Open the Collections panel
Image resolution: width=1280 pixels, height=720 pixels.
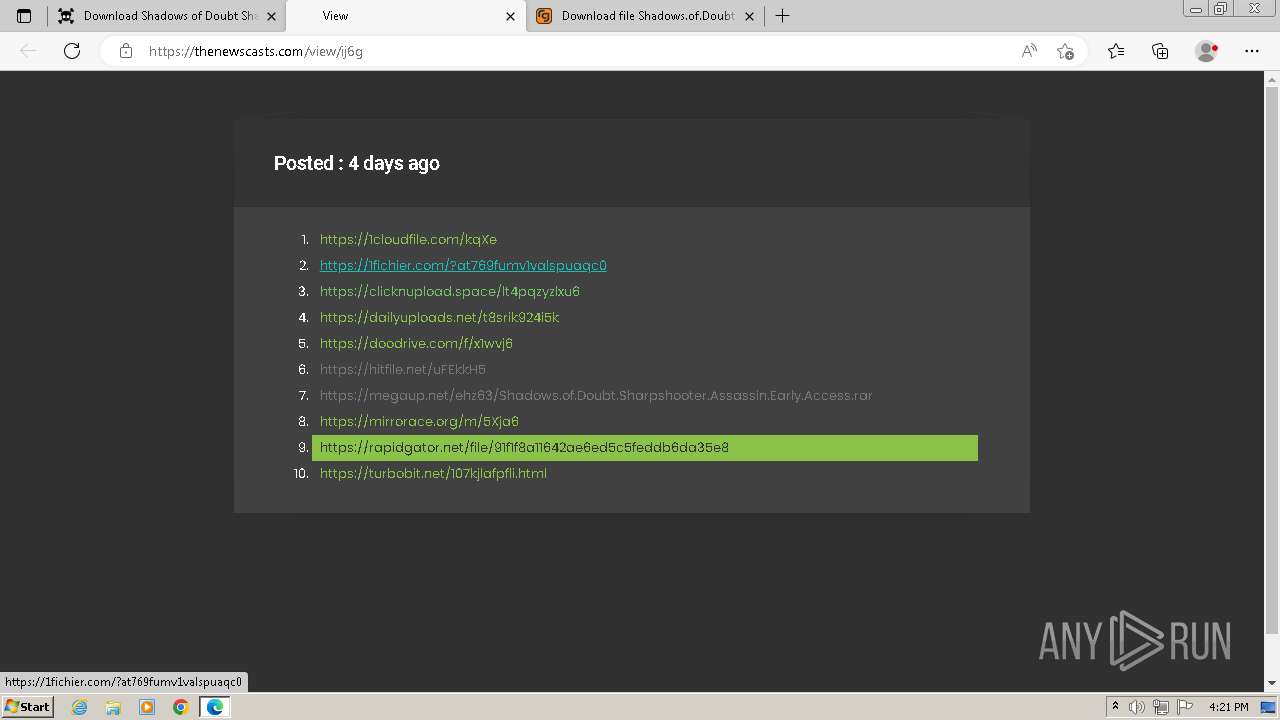(x=1160, y=51)
